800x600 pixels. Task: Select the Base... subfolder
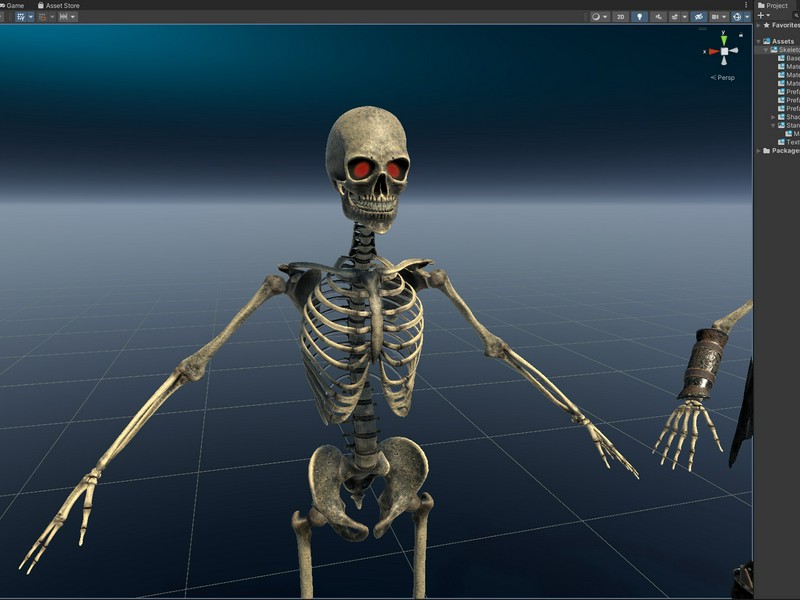789,58
